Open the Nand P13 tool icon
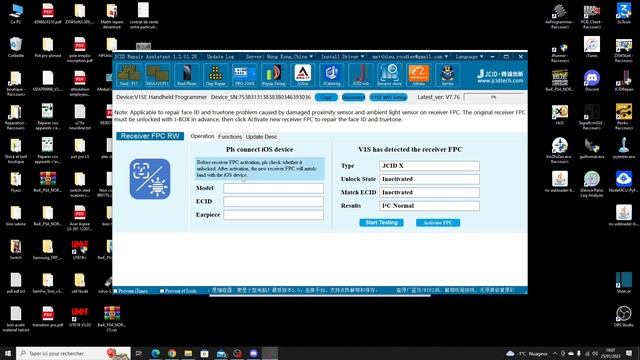Viewport: 640px width, 360px height. point(129,75)
